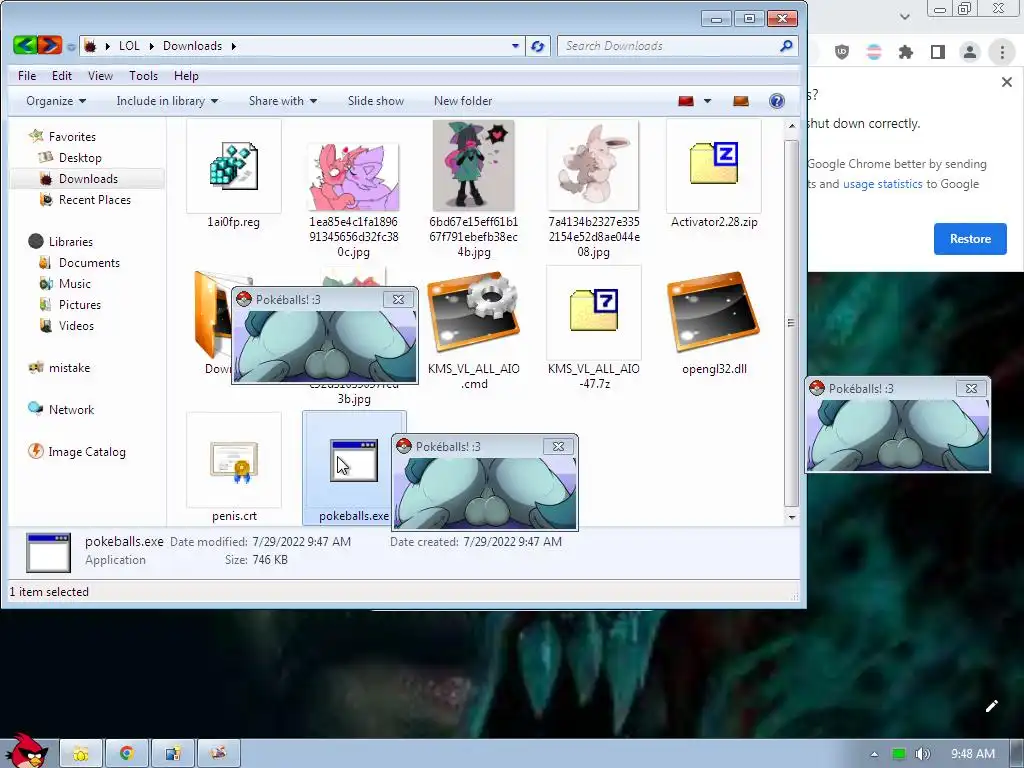Select Activator2.28.zip archive icon
Screen dimensions: 1024x768
pos(714,163)
